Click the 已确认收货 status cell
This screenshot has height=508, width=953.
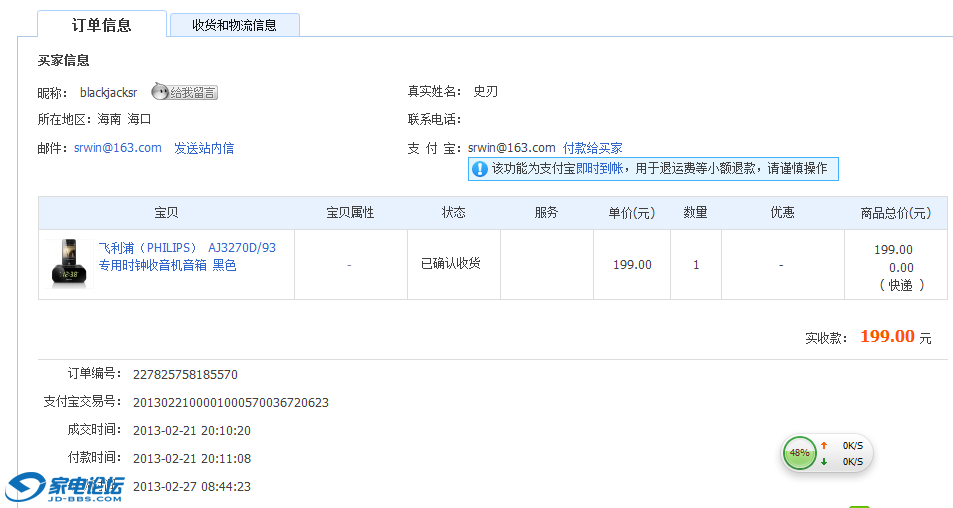coord(450,264)
